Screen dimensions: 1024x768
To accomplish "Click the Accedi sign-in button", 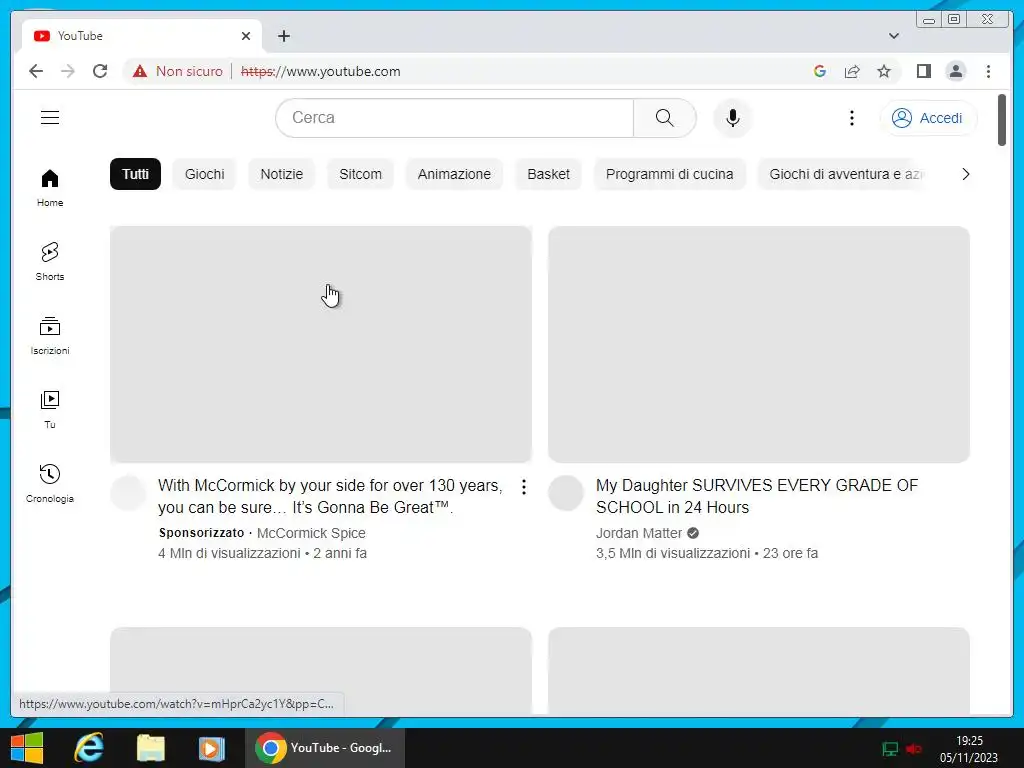I will click(x=928, y=118).
